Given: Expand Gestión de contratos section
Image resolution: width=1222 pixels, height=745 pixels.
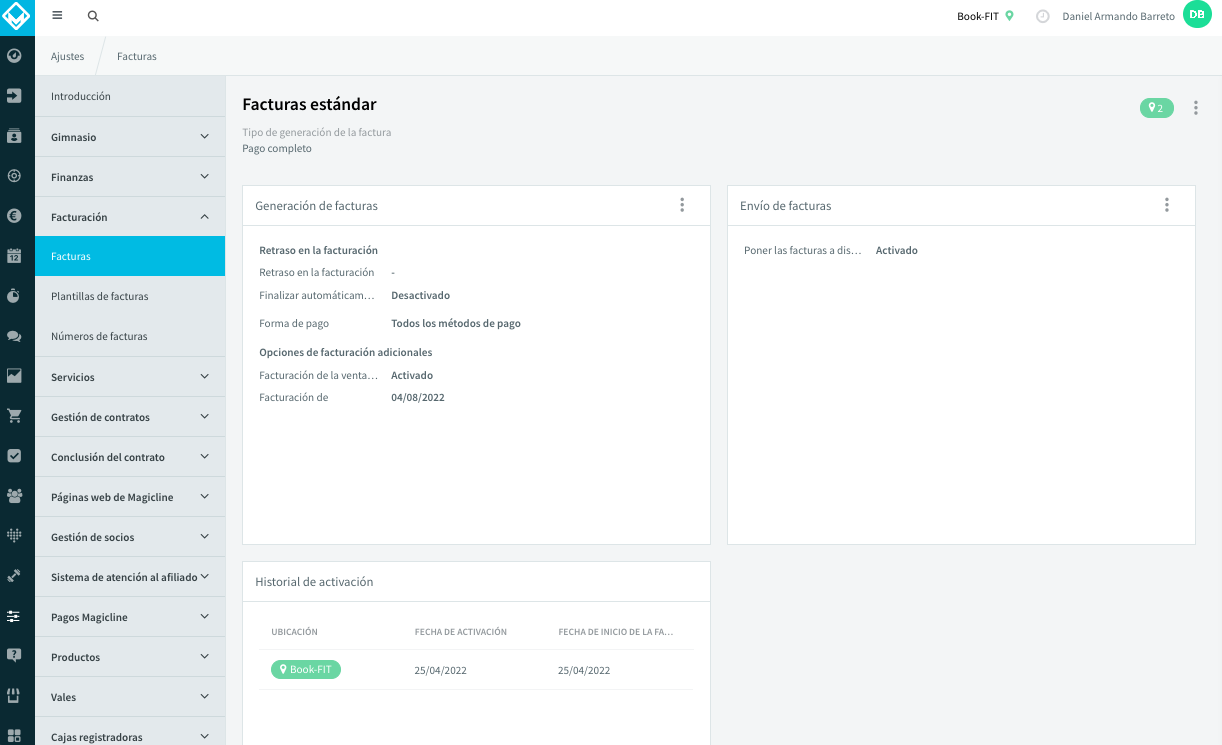Looking at the screenshot, I should coord(130,417).
